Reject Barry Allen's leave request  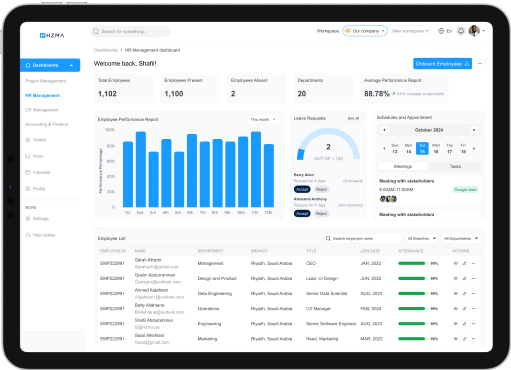click(321, 189)
